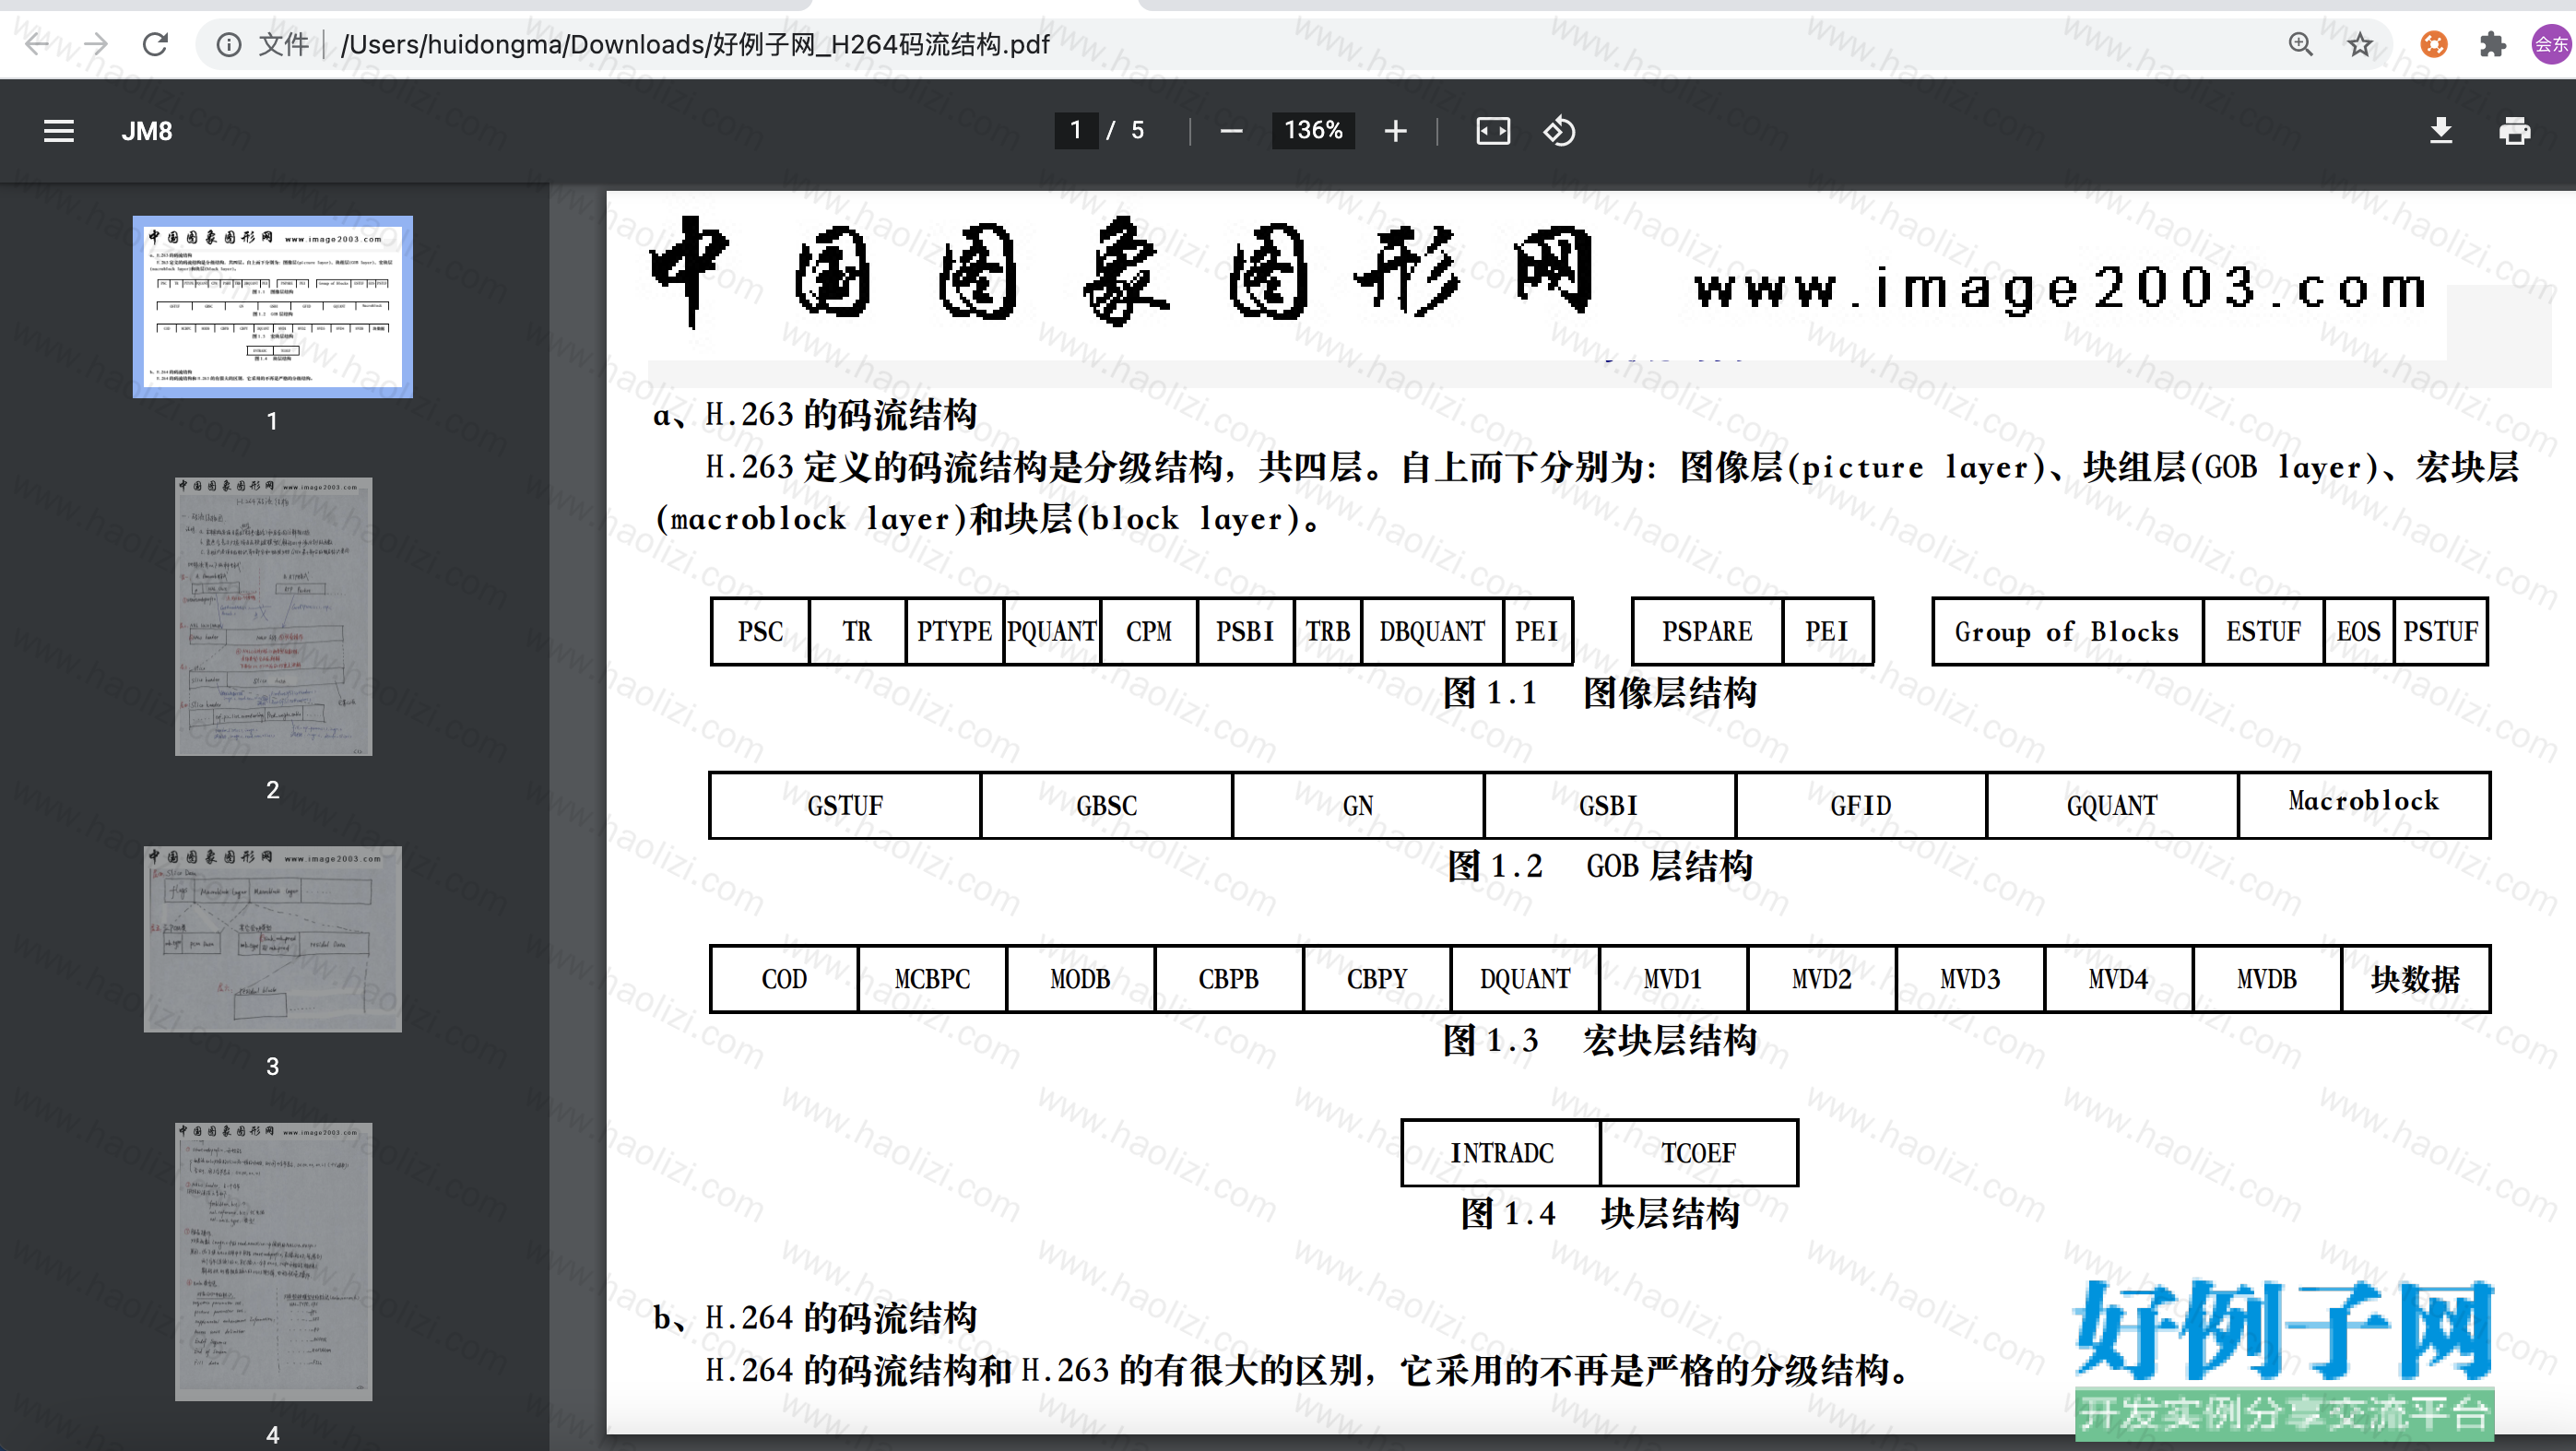Click the GN cell
This screenshot has height=1451, width=2576.
1358,806
